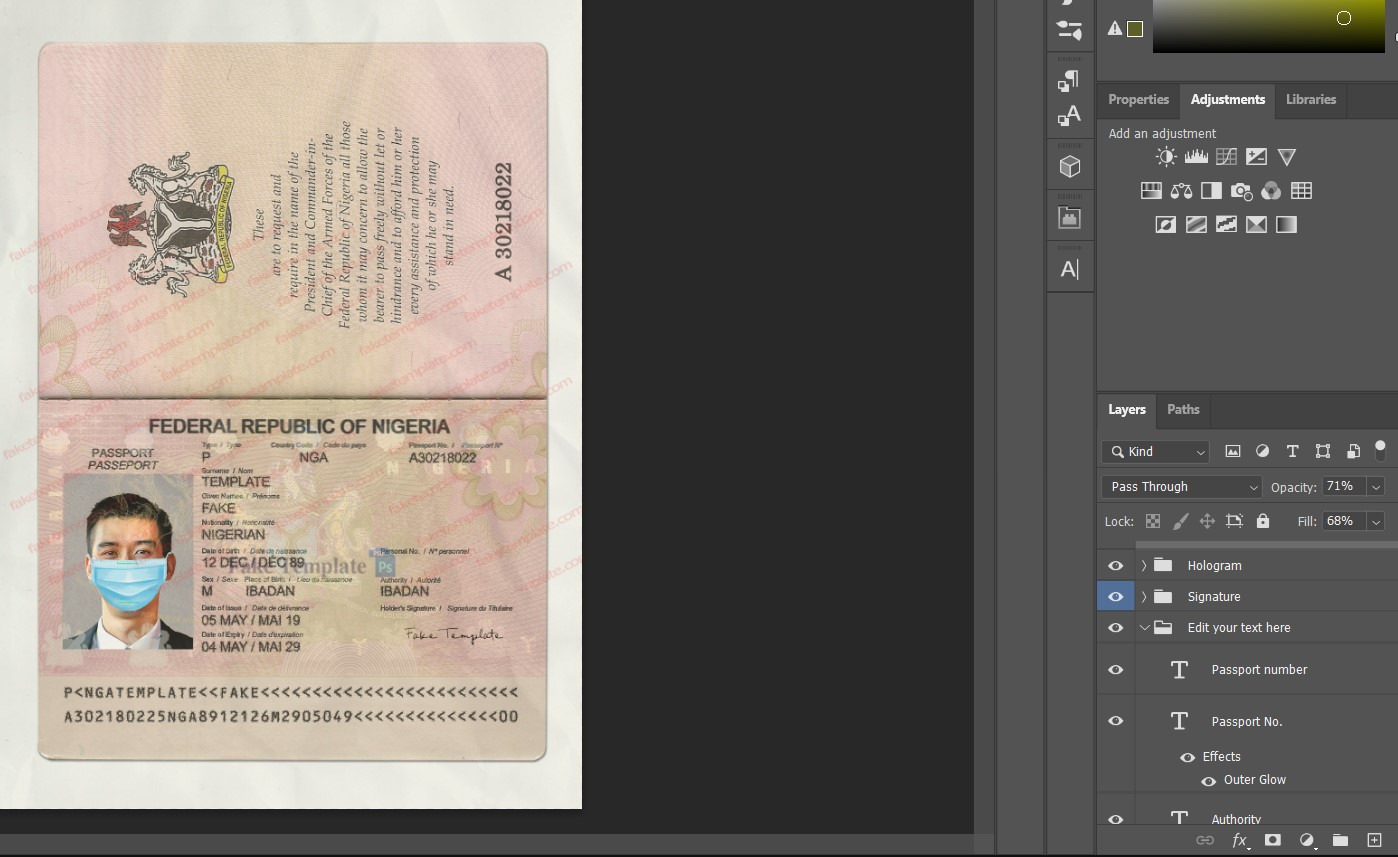Click Outer Glow under Passport No effects
1398x857 pixels.
click(1255, 779)
